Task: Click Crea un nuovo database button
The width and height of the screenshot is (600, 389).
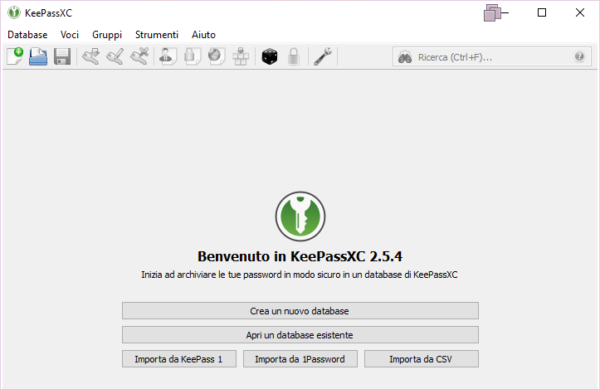Action: tap(300, 311)
